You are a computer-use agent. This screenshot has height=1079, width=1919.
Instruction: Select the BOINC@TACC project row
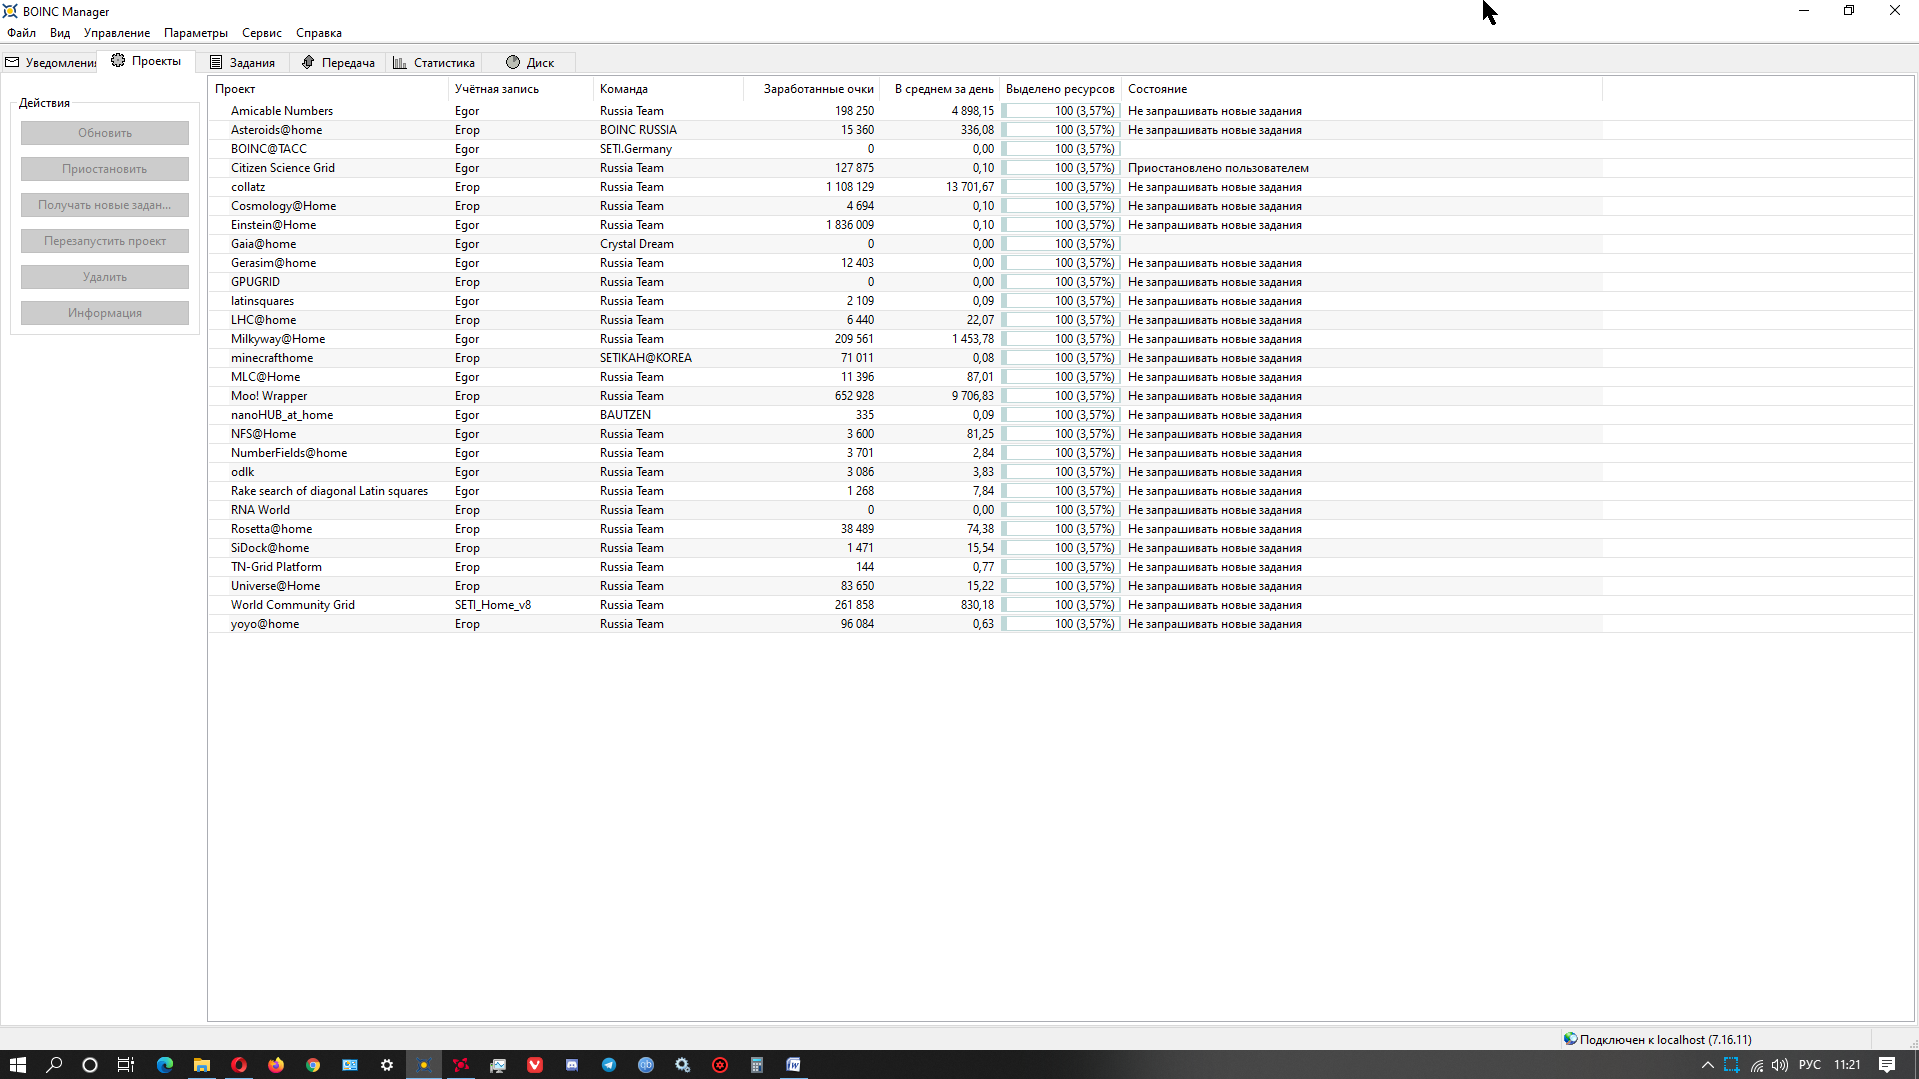[905, 149]
